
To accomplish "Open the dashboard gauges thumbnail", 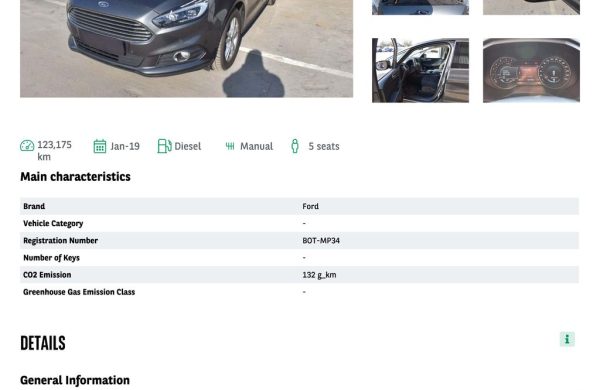I will (x=531, y=70).
